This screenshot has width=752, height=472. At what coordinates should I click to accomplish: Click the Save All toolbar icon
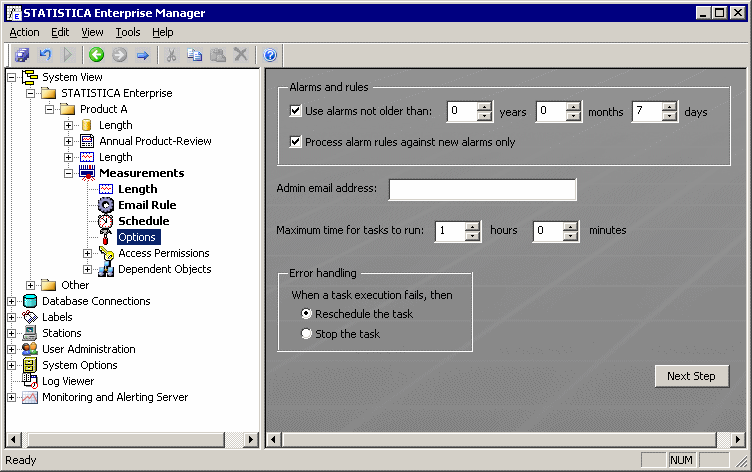pos(22,55)
